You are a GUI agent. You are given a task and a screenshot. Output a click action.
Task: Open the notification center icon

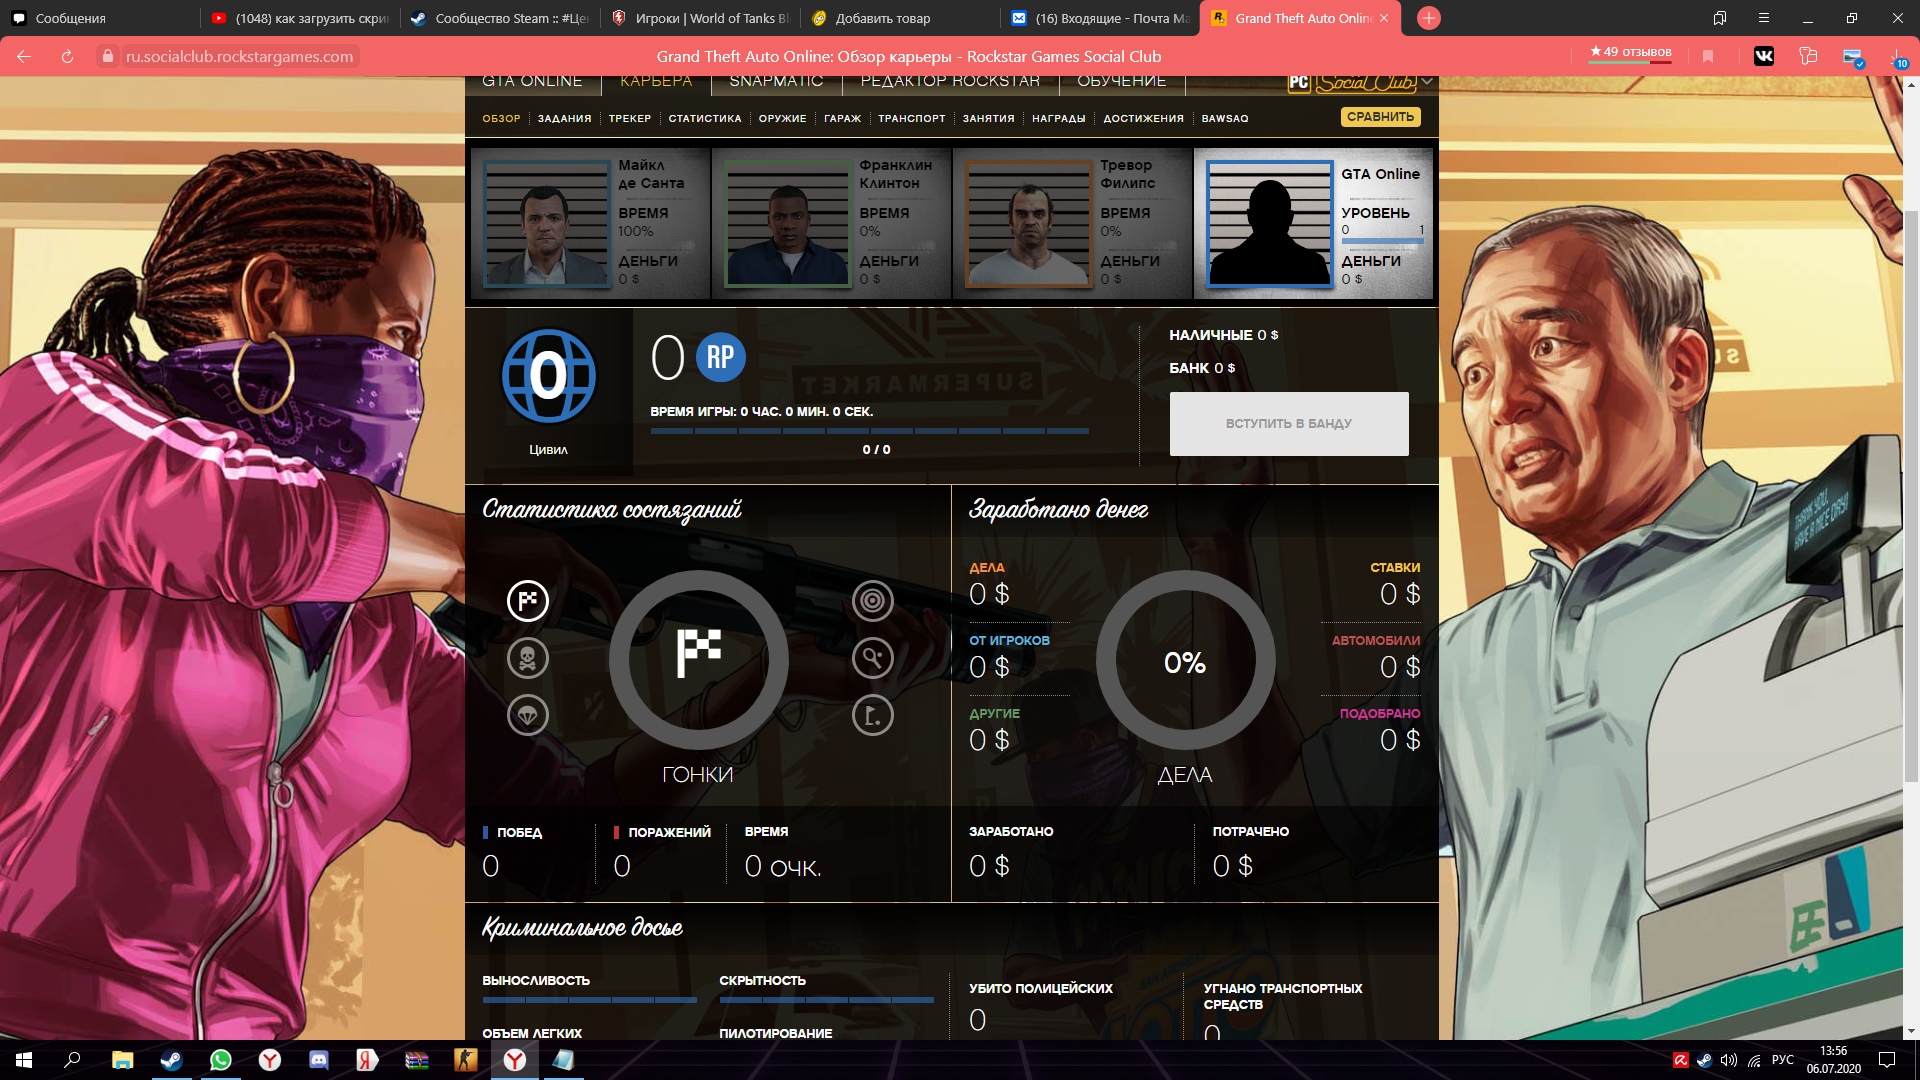click(1887, 1060)
